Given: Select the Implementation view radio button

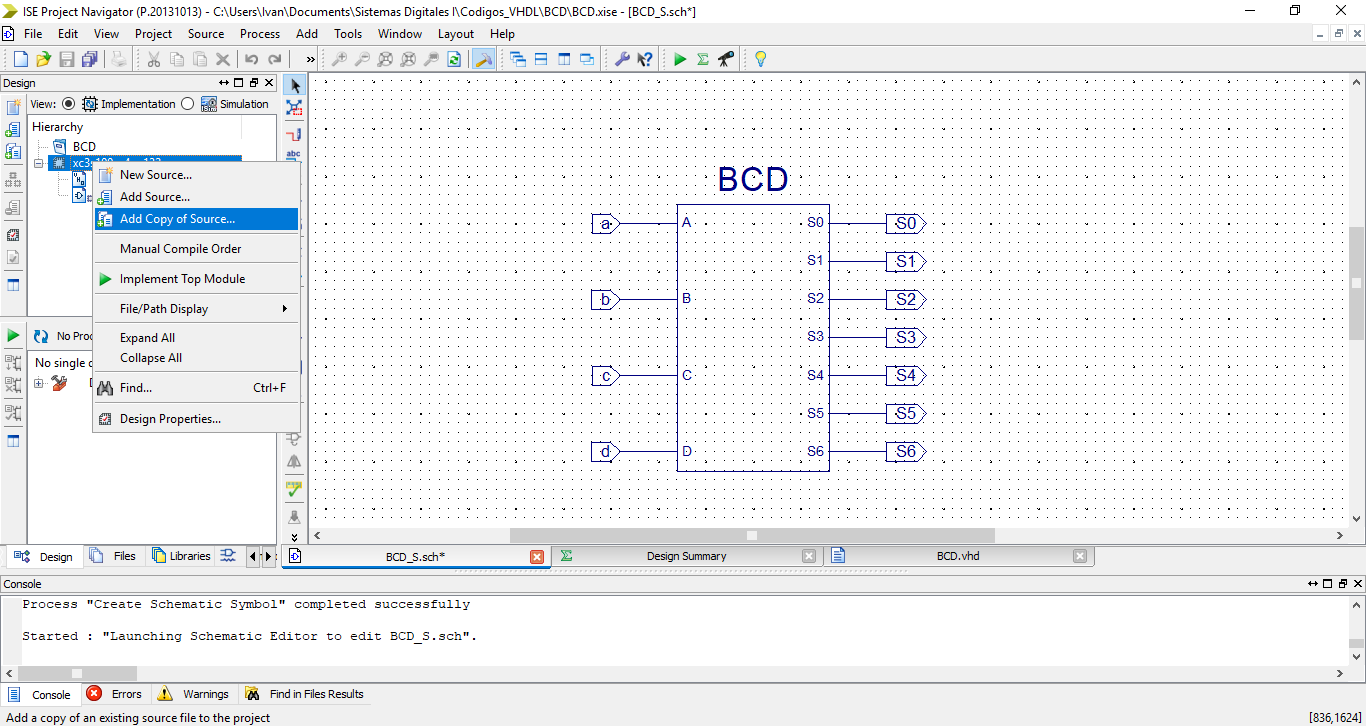Looking at the screenshot, I should 68,103.
